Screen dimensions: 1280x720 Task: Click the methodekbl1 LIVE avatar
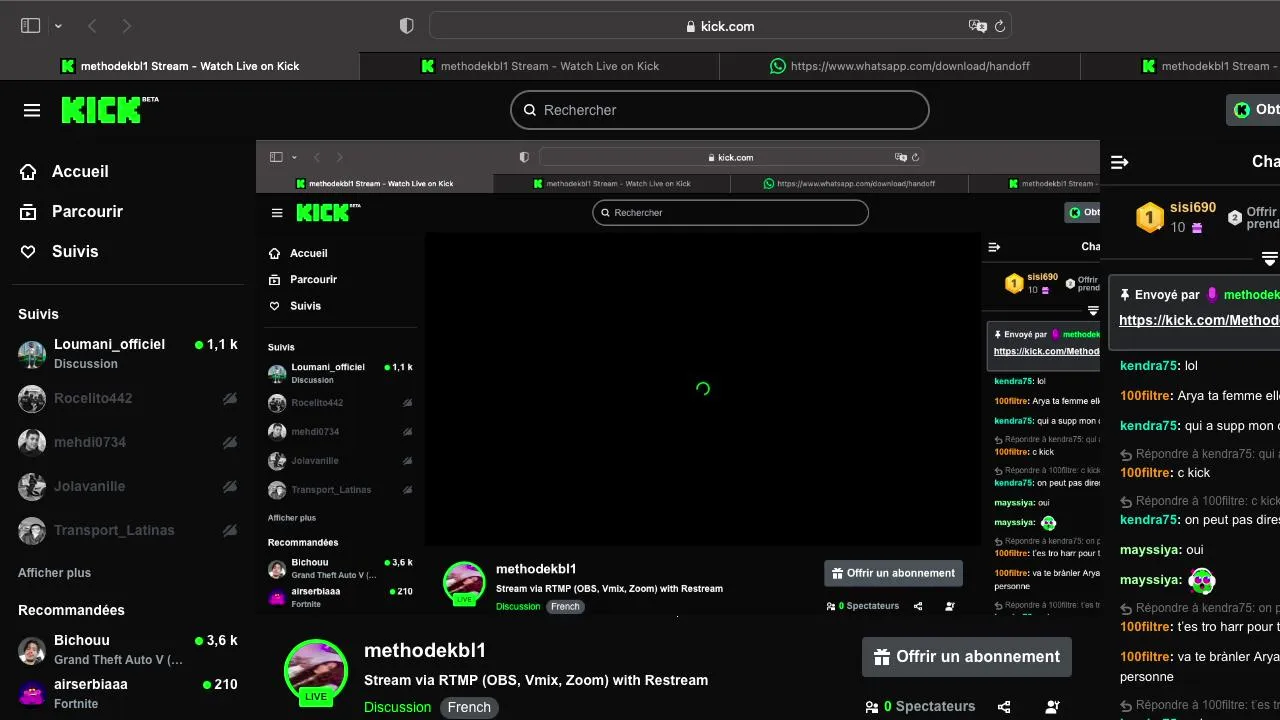(x=315, y=672)
